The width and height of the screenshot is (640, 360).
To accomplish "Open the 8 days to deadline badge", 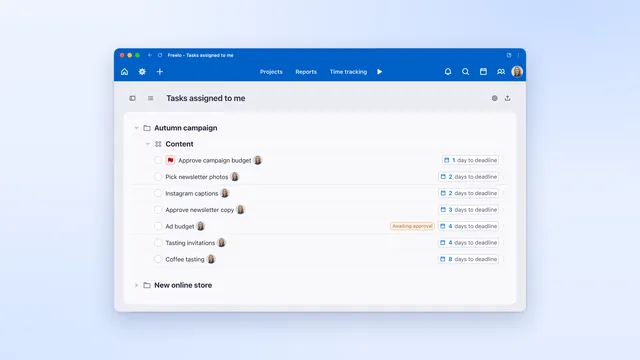I will (469, 259).
